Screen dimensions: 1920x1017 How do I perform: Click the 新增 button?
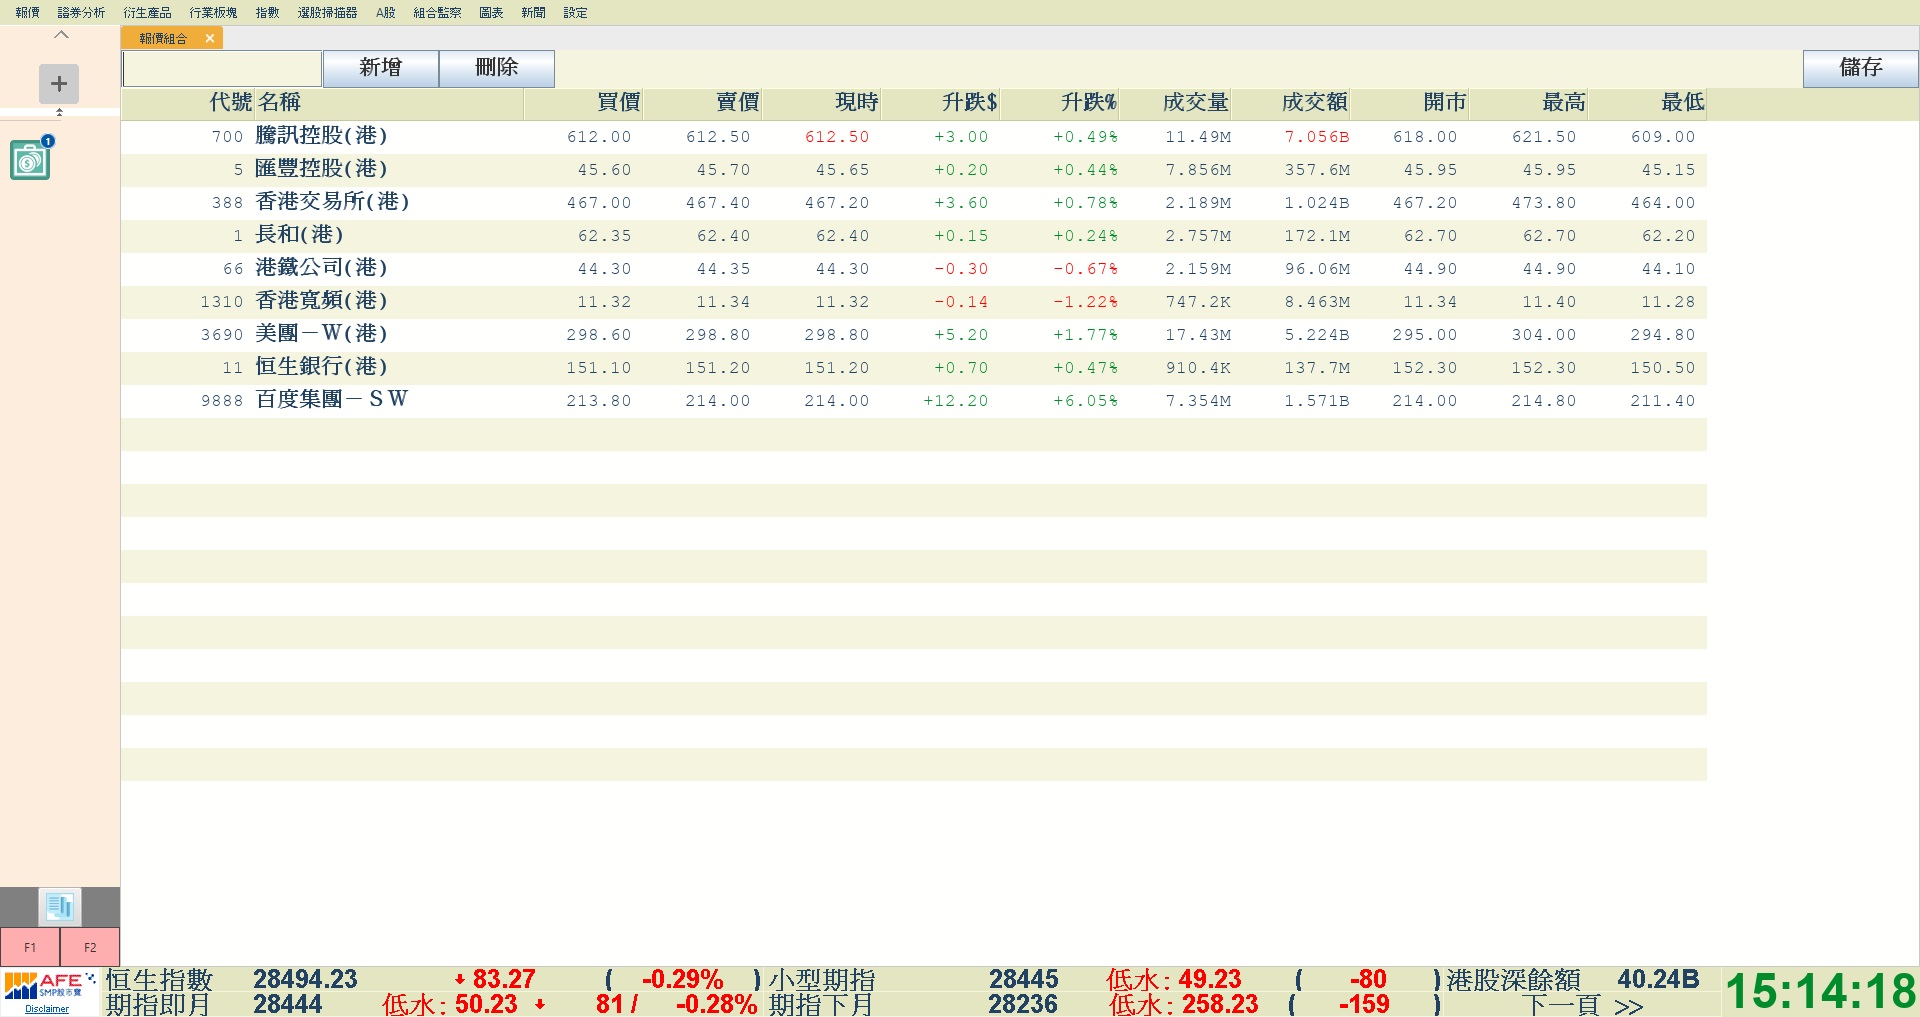click(x=380, y=68)
